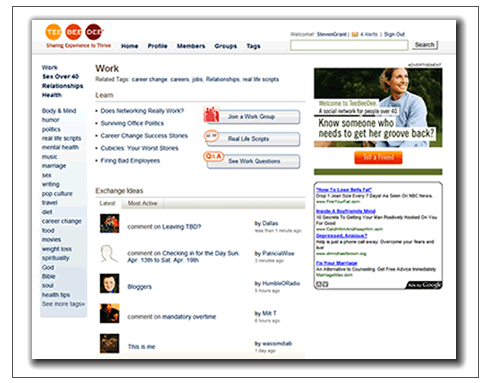Click the Tell a Friend button
The image size is (488, 383).
[378, 157]
